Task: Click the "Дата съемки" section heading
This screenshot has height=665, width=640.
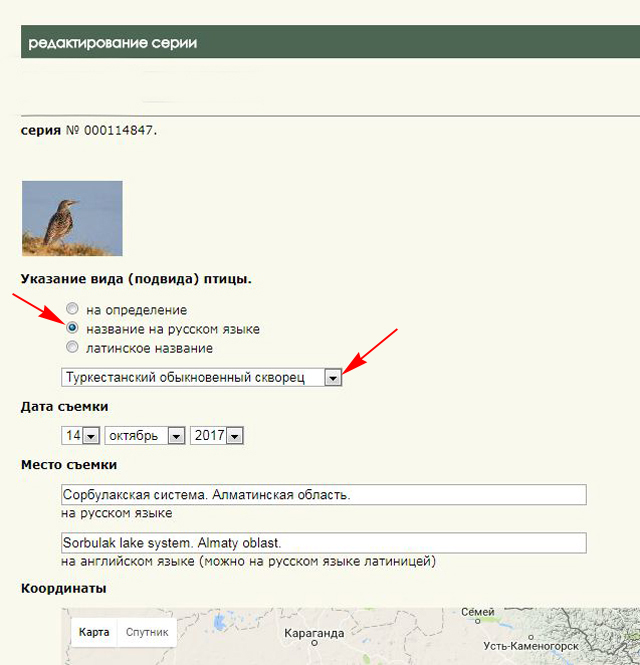Action: click(64, 407)
